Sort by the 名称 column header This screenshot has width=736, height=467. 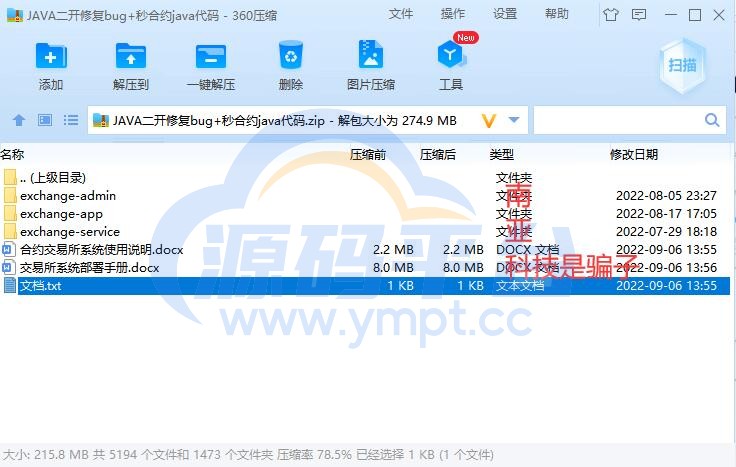coord(12,154)
